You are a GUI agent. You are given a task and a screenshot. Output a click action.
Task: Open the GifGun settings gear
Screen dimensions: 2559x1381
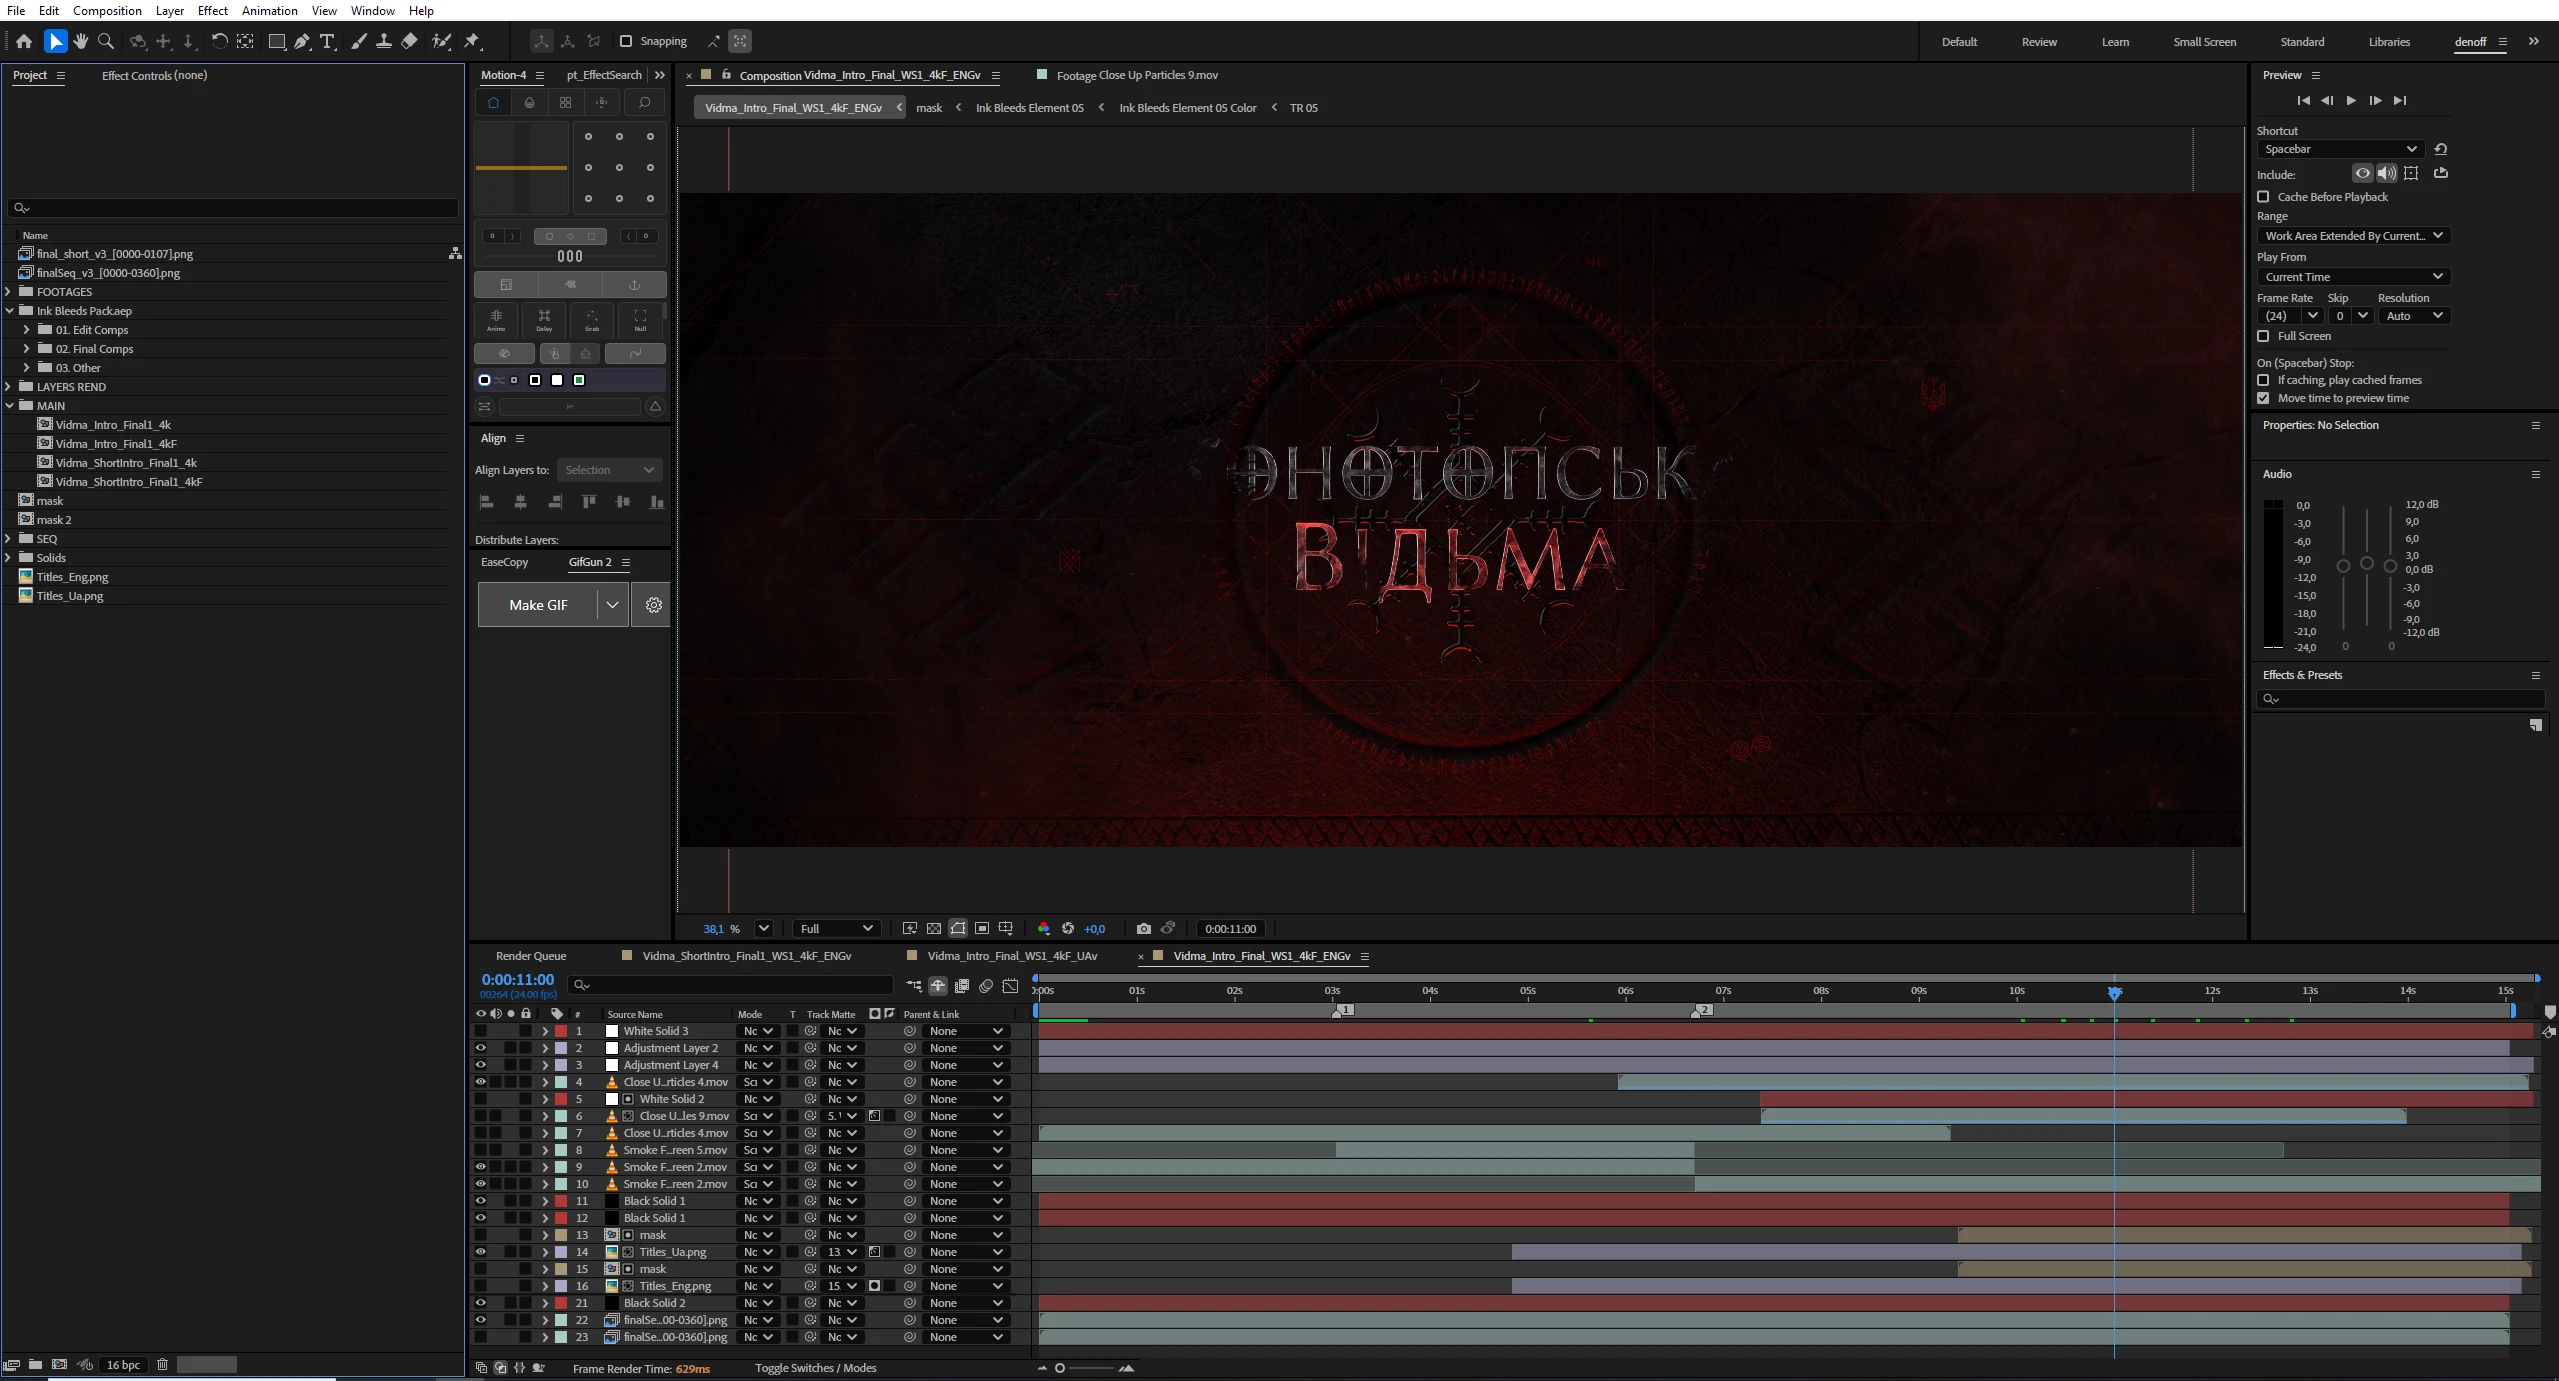[652, 604]
